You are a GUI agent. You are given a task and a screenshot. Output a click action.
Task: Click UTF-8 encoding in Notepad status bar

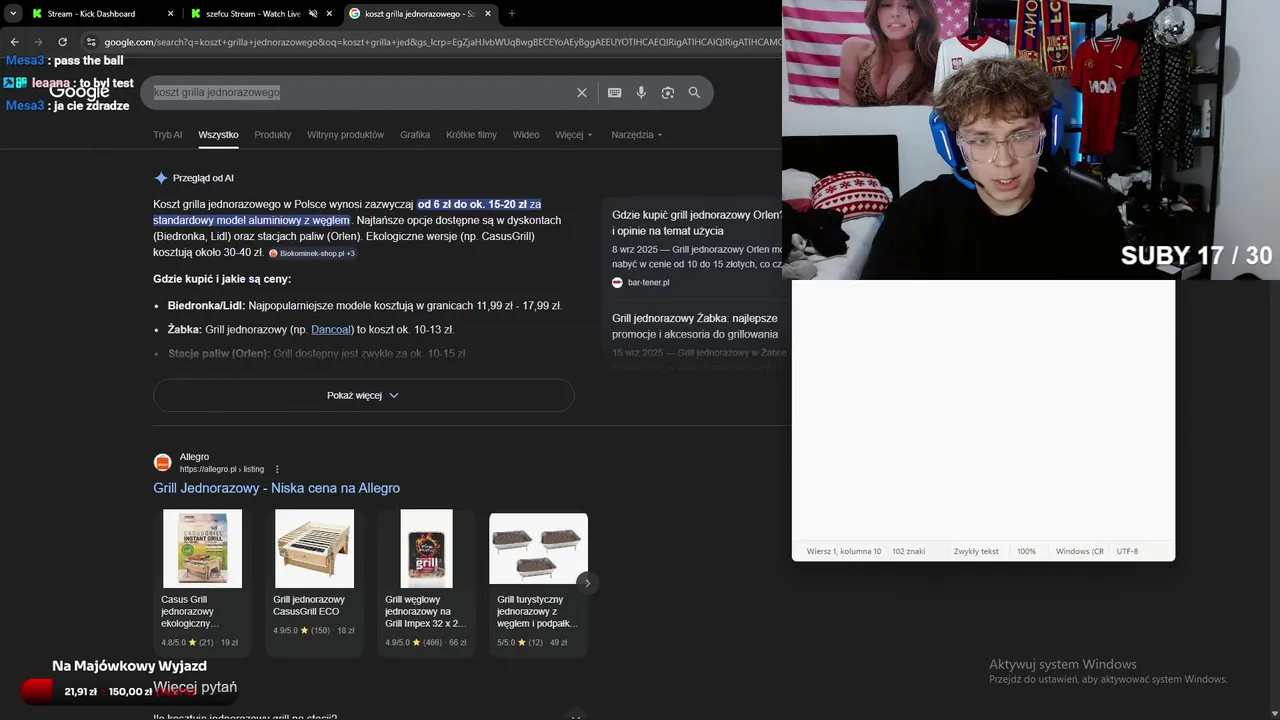click(x=1127, y=551)
